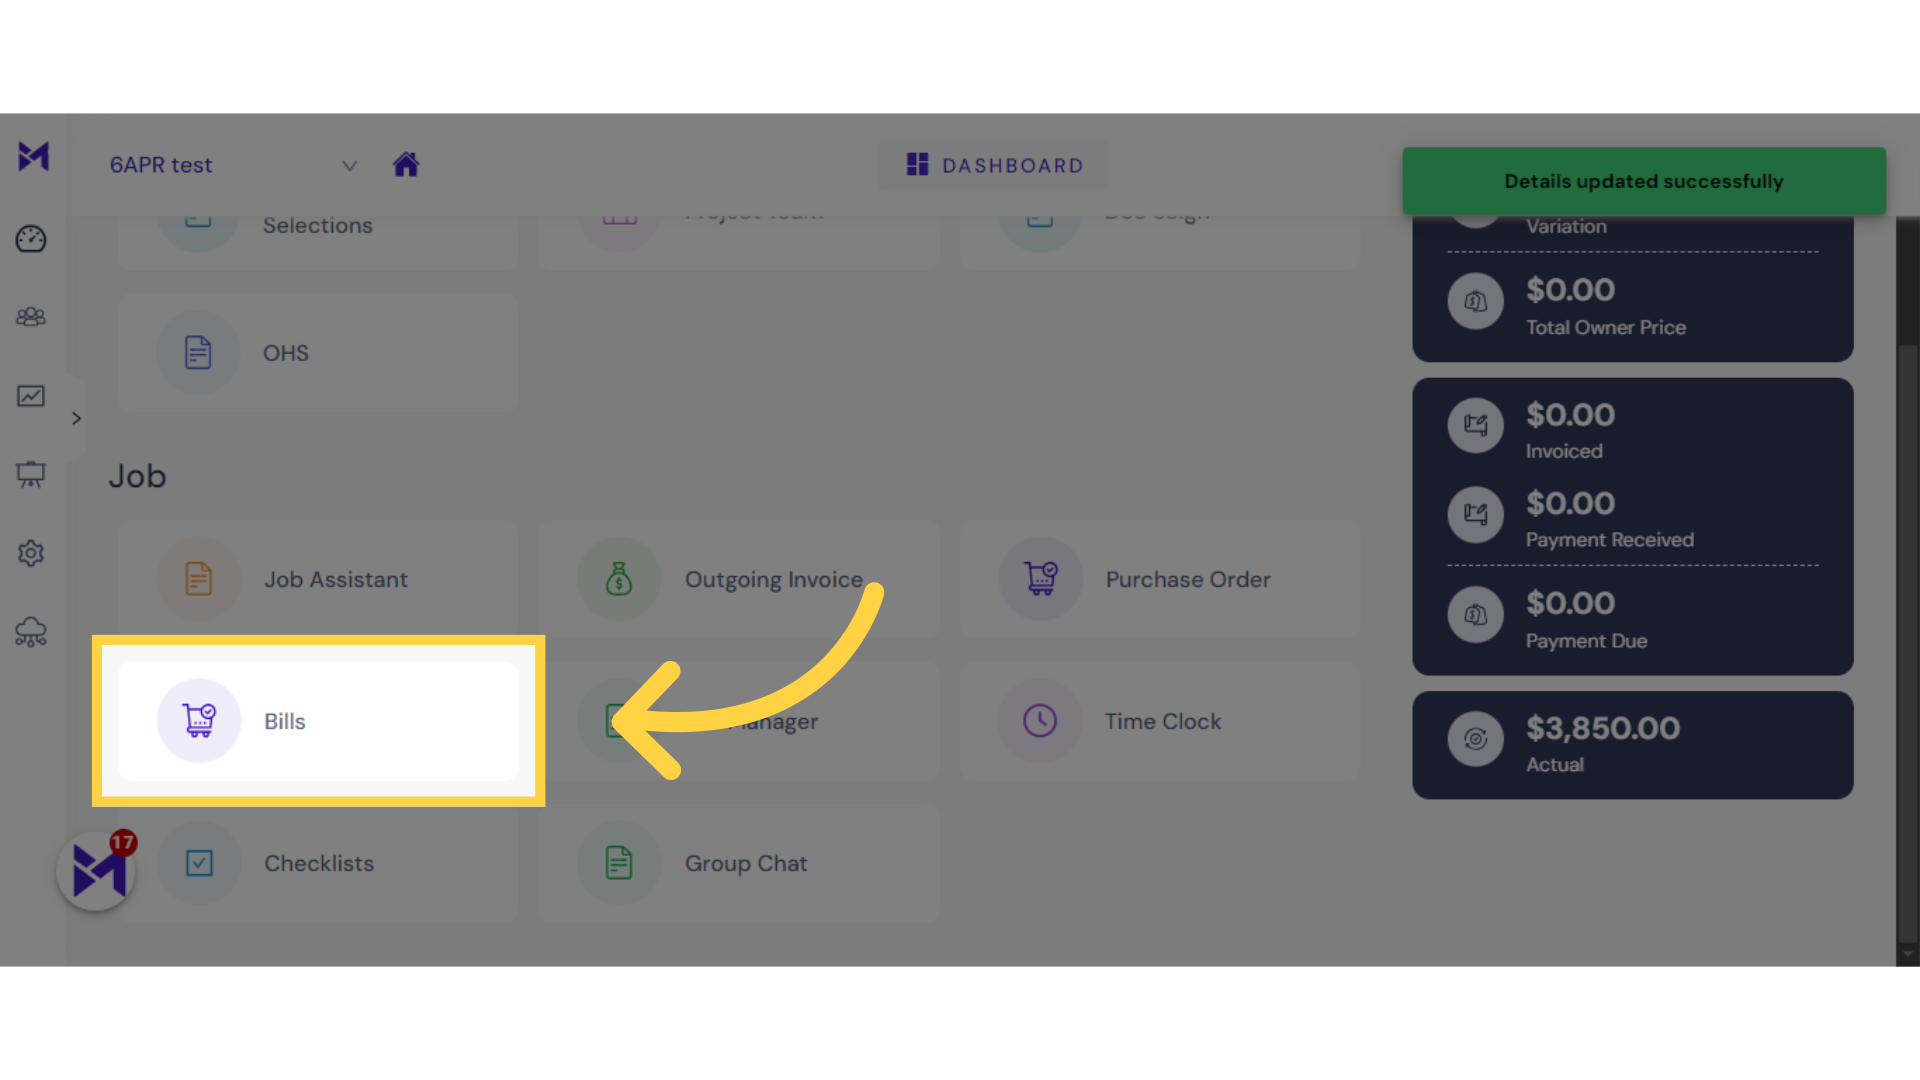Open the Time Clock module
This screenshot has height=1080, width=1920.
1159,721
